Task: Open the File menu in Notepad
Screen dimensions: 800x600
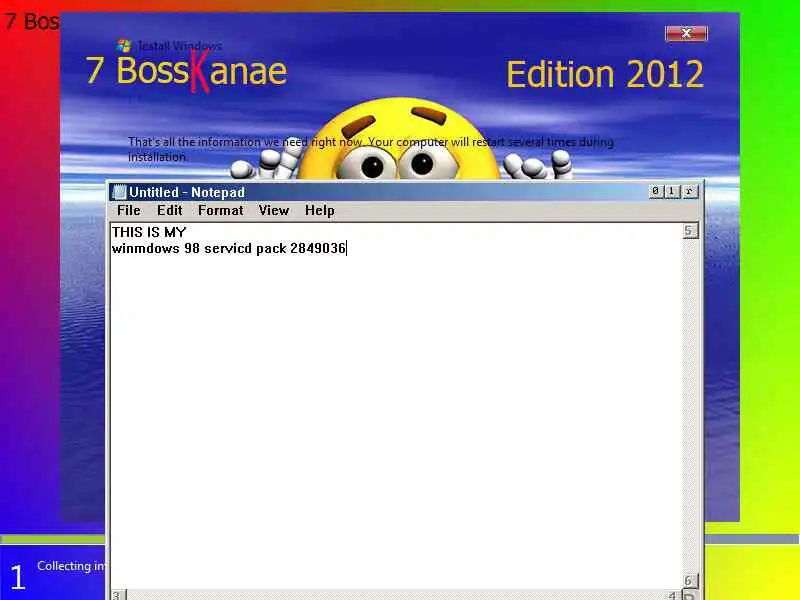Action: (129, 210)
